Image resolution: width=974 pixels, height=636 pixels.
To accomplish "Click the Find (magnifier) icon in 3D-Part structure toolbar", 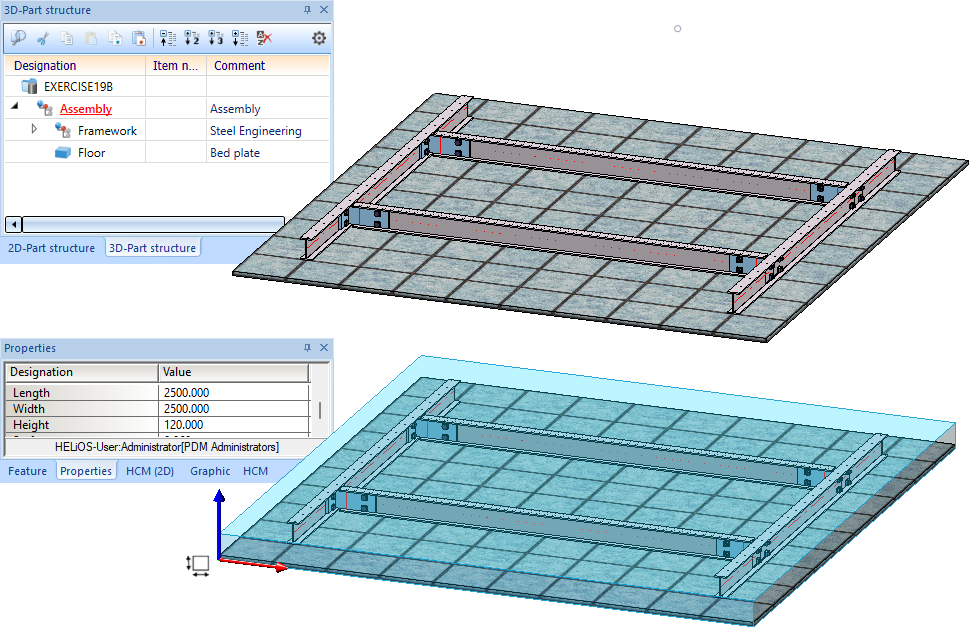I will [x=18, y=38].
